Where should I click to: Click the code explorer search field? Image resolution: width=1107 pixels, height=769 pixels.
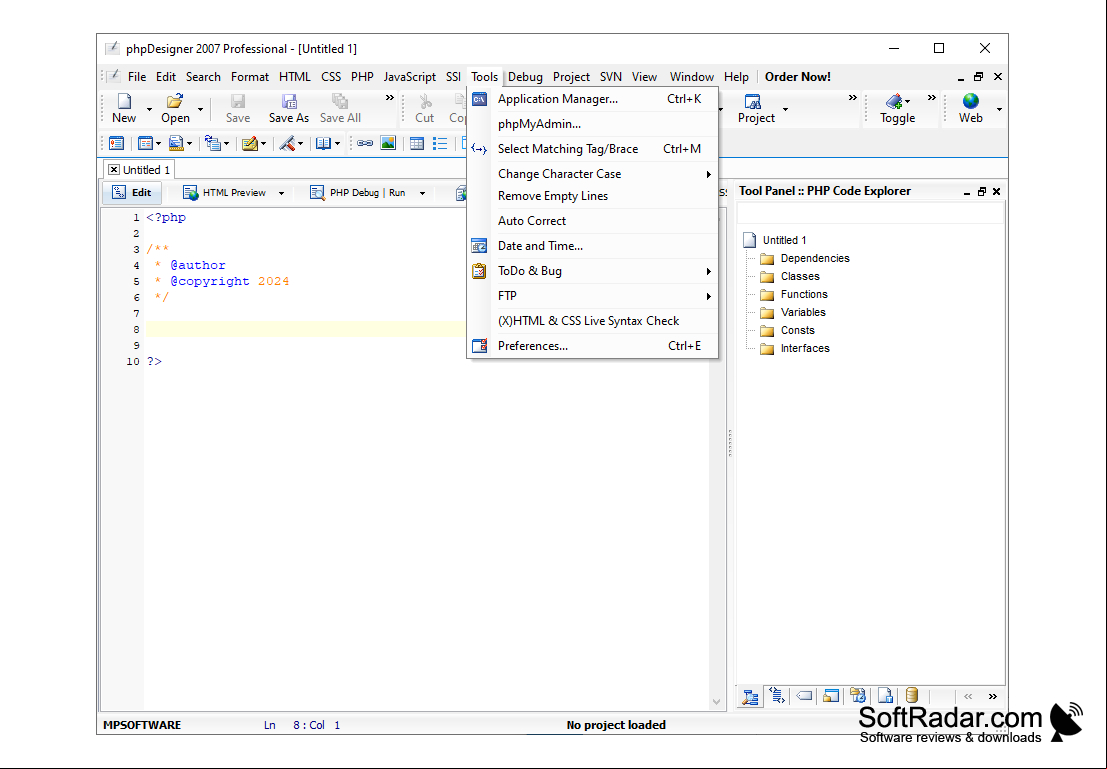[870, 213]
